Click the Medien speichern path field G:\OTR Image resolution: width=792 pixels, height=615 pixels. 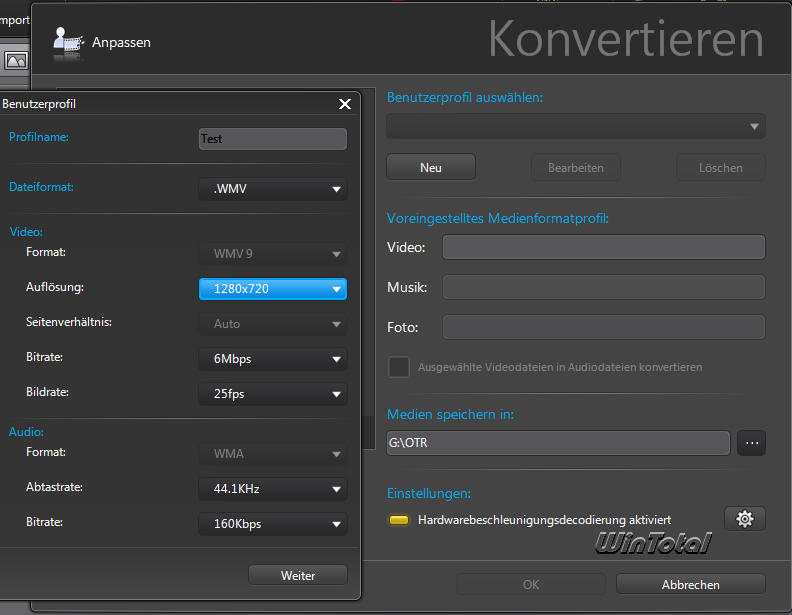tap(558, 443)
